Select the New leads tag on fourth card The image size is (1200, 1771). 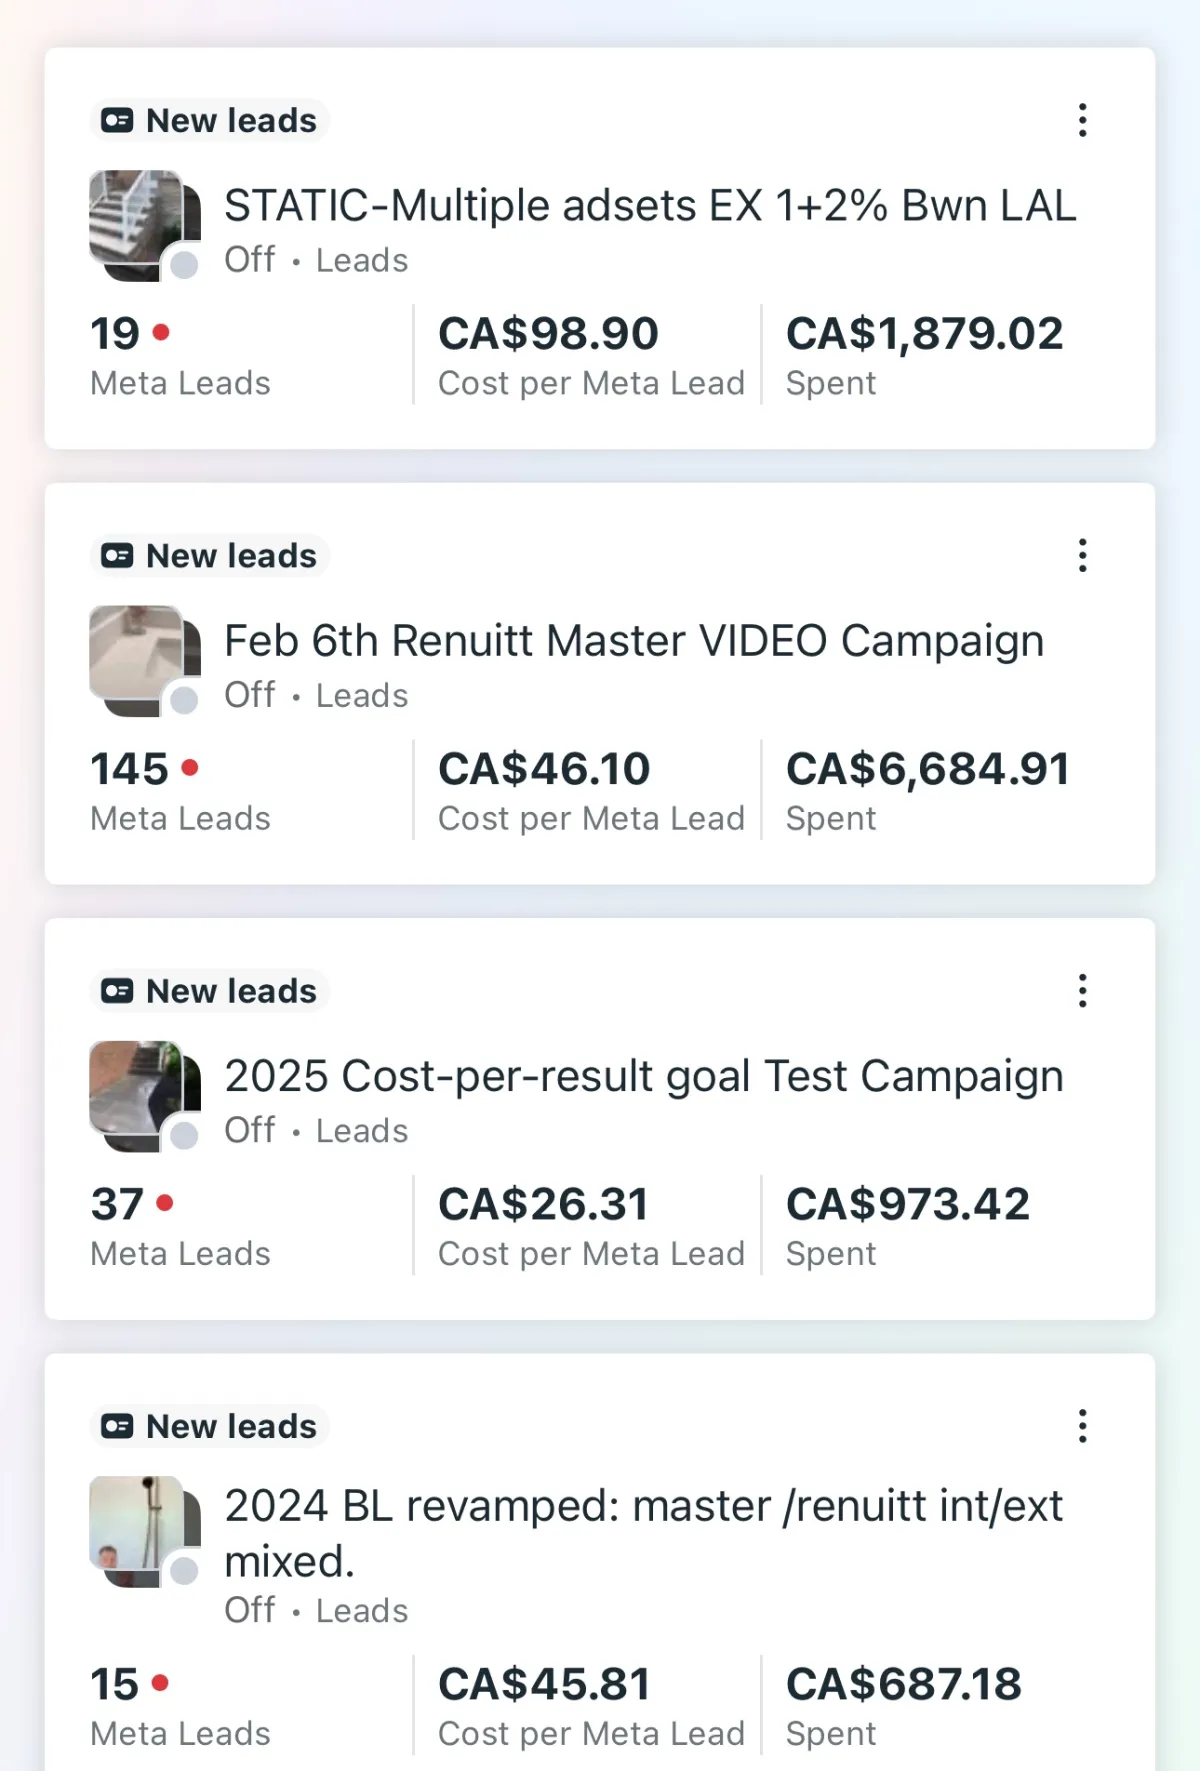coord(210,1426)
